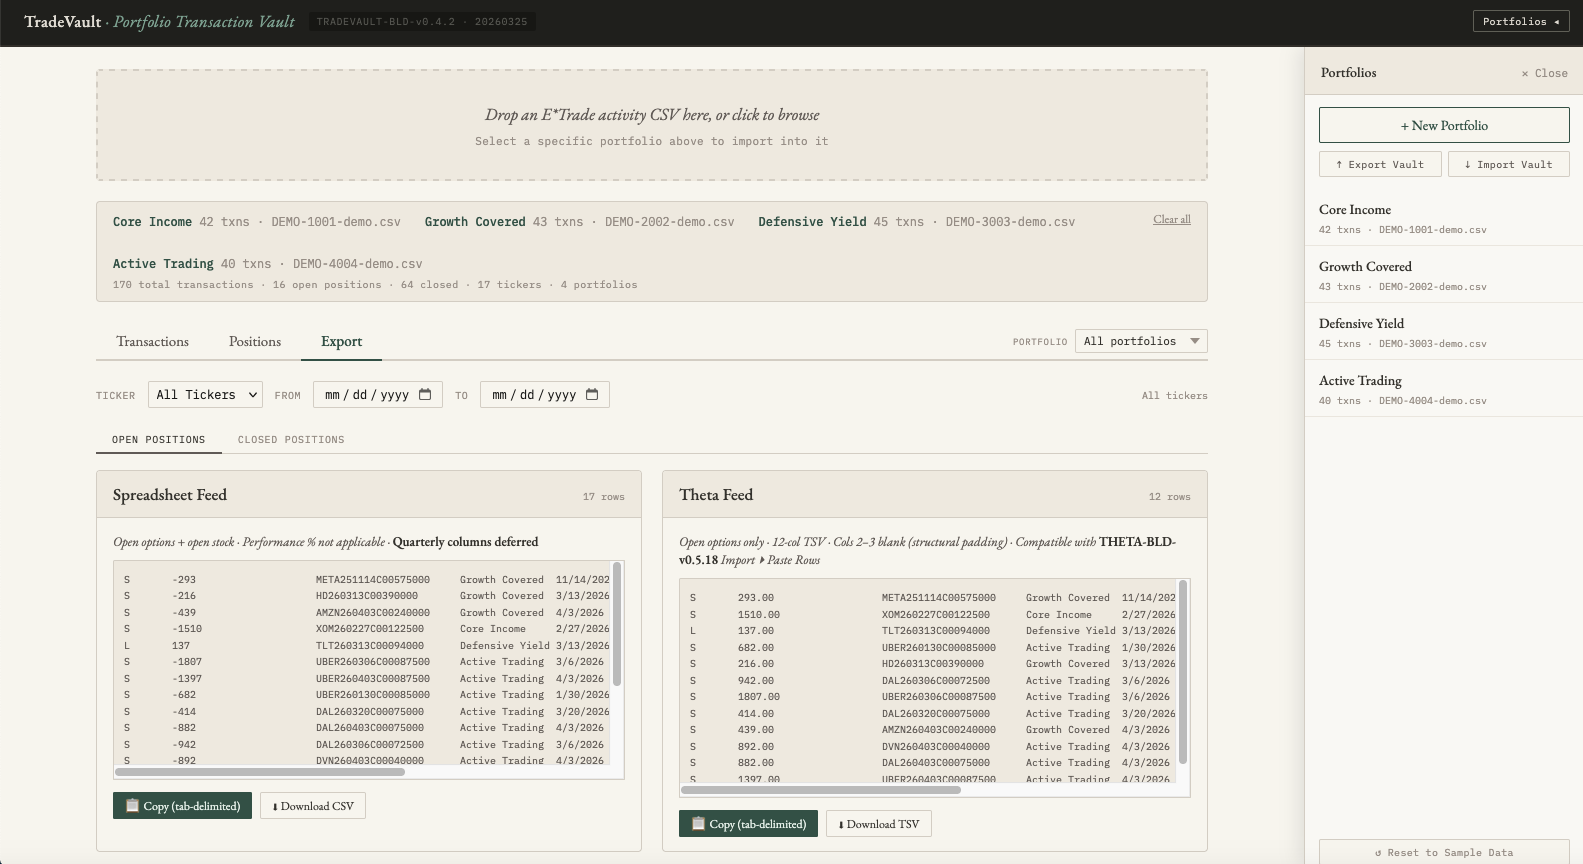The width and height of the screenshot is (1583, 864).
Task: Select the OPEN POSITIONS sub-tab
Action: pyautogui.click(x=158, y=439)
